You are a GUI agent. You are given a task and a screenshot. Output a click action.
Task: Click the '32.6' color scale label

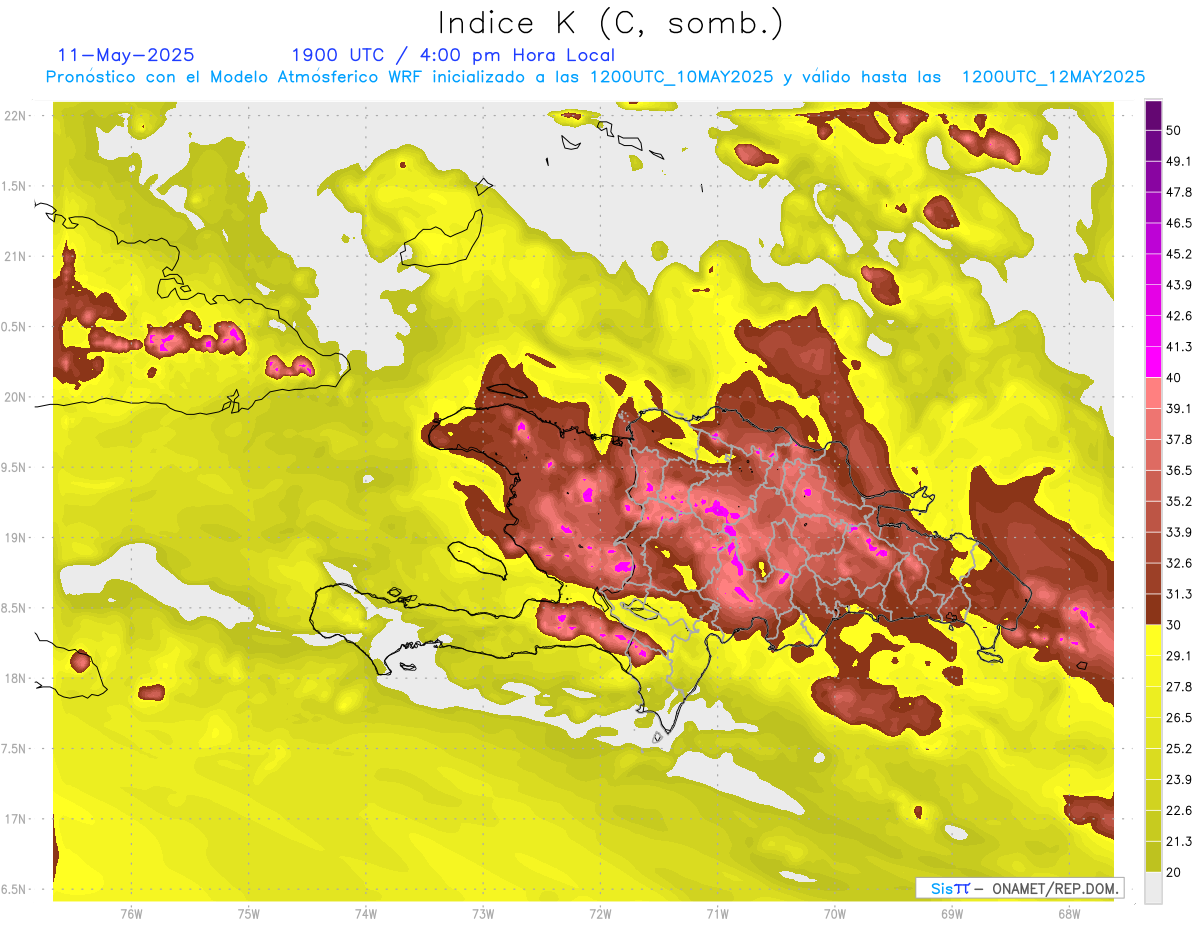[1179, 564]
